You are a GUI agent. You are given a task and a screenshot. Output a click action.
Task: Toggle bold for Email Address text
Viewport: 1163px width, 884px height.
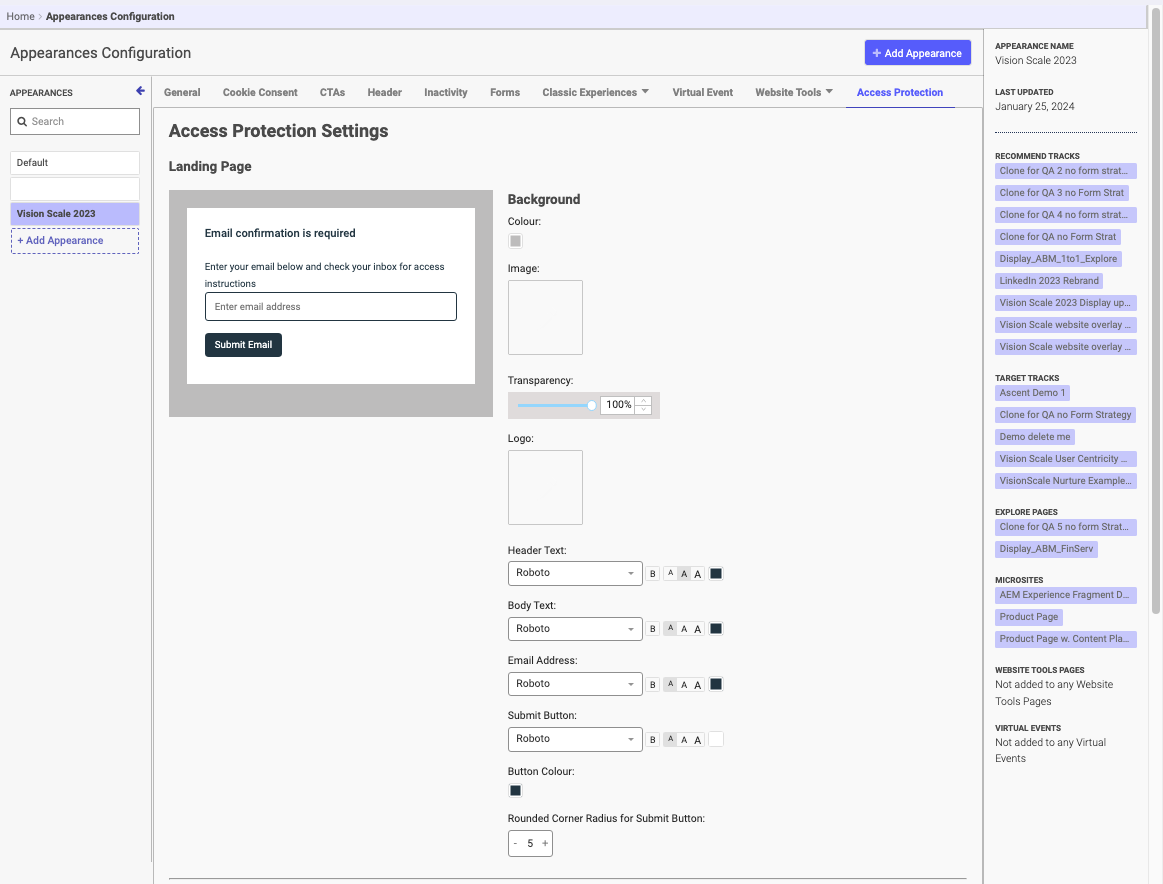coord(653,685)
